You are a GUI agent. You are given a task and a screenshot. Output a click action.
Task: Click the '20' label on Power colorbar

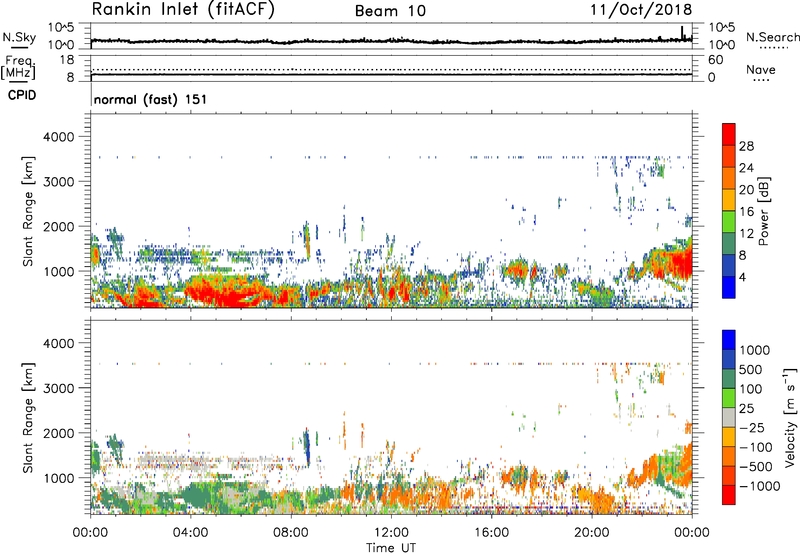[746, 190]
